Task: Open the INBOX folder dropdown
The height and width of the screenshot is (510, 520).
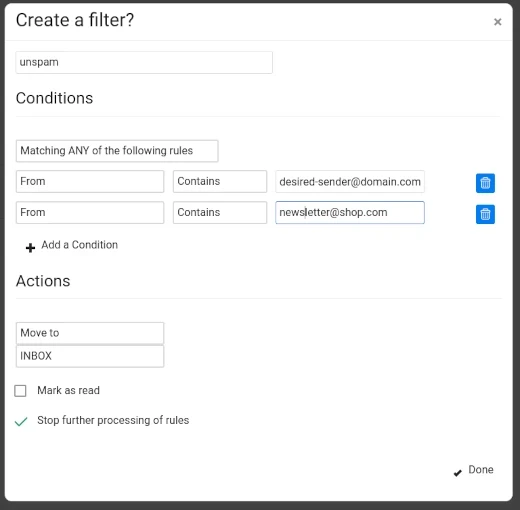Action: (90, 356)
